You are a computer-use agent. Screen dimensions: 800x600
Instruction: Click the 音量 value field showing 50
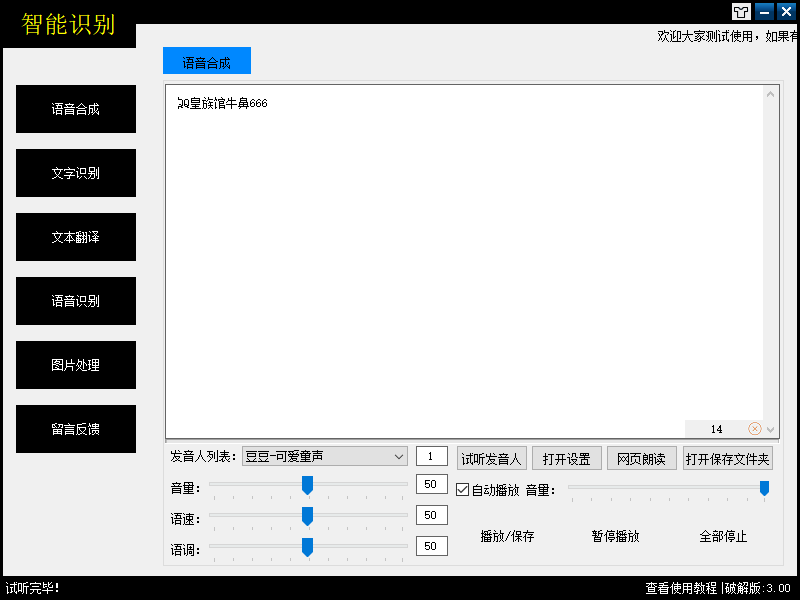point(432,484)
